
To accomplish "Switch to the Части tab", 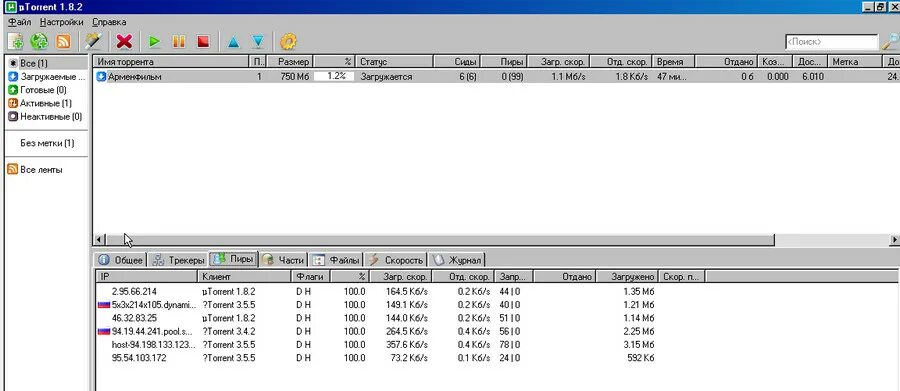I will 284,260.
